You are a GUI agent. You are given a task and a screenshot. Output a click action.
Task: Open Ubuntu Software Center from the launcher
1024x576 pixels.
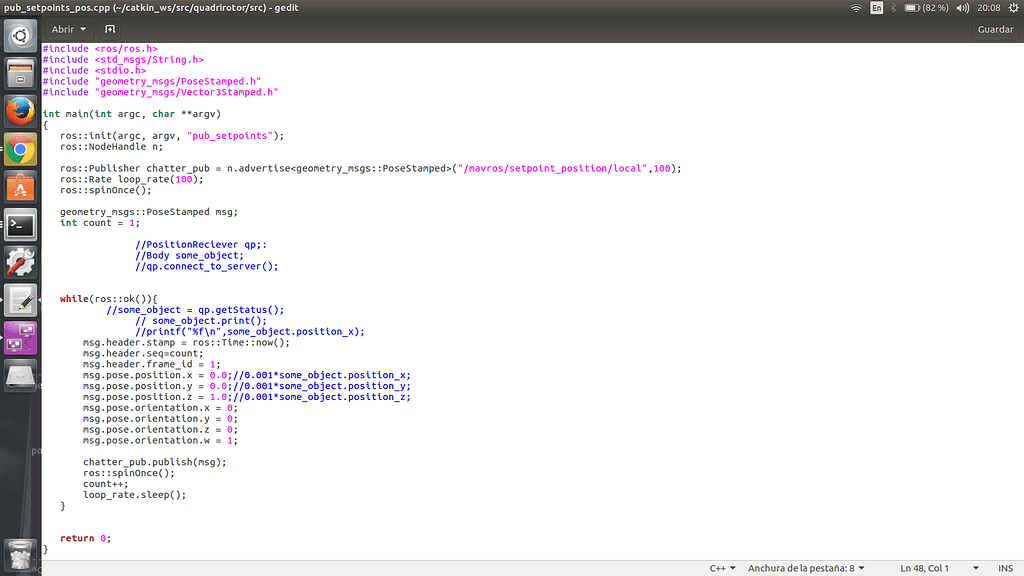(x=20, y=187)
